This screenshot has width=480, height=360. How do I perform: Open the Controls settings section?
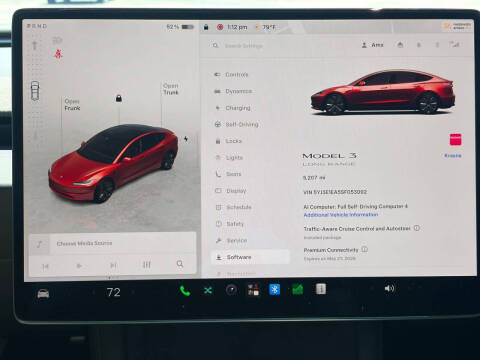tap(232, 75)
